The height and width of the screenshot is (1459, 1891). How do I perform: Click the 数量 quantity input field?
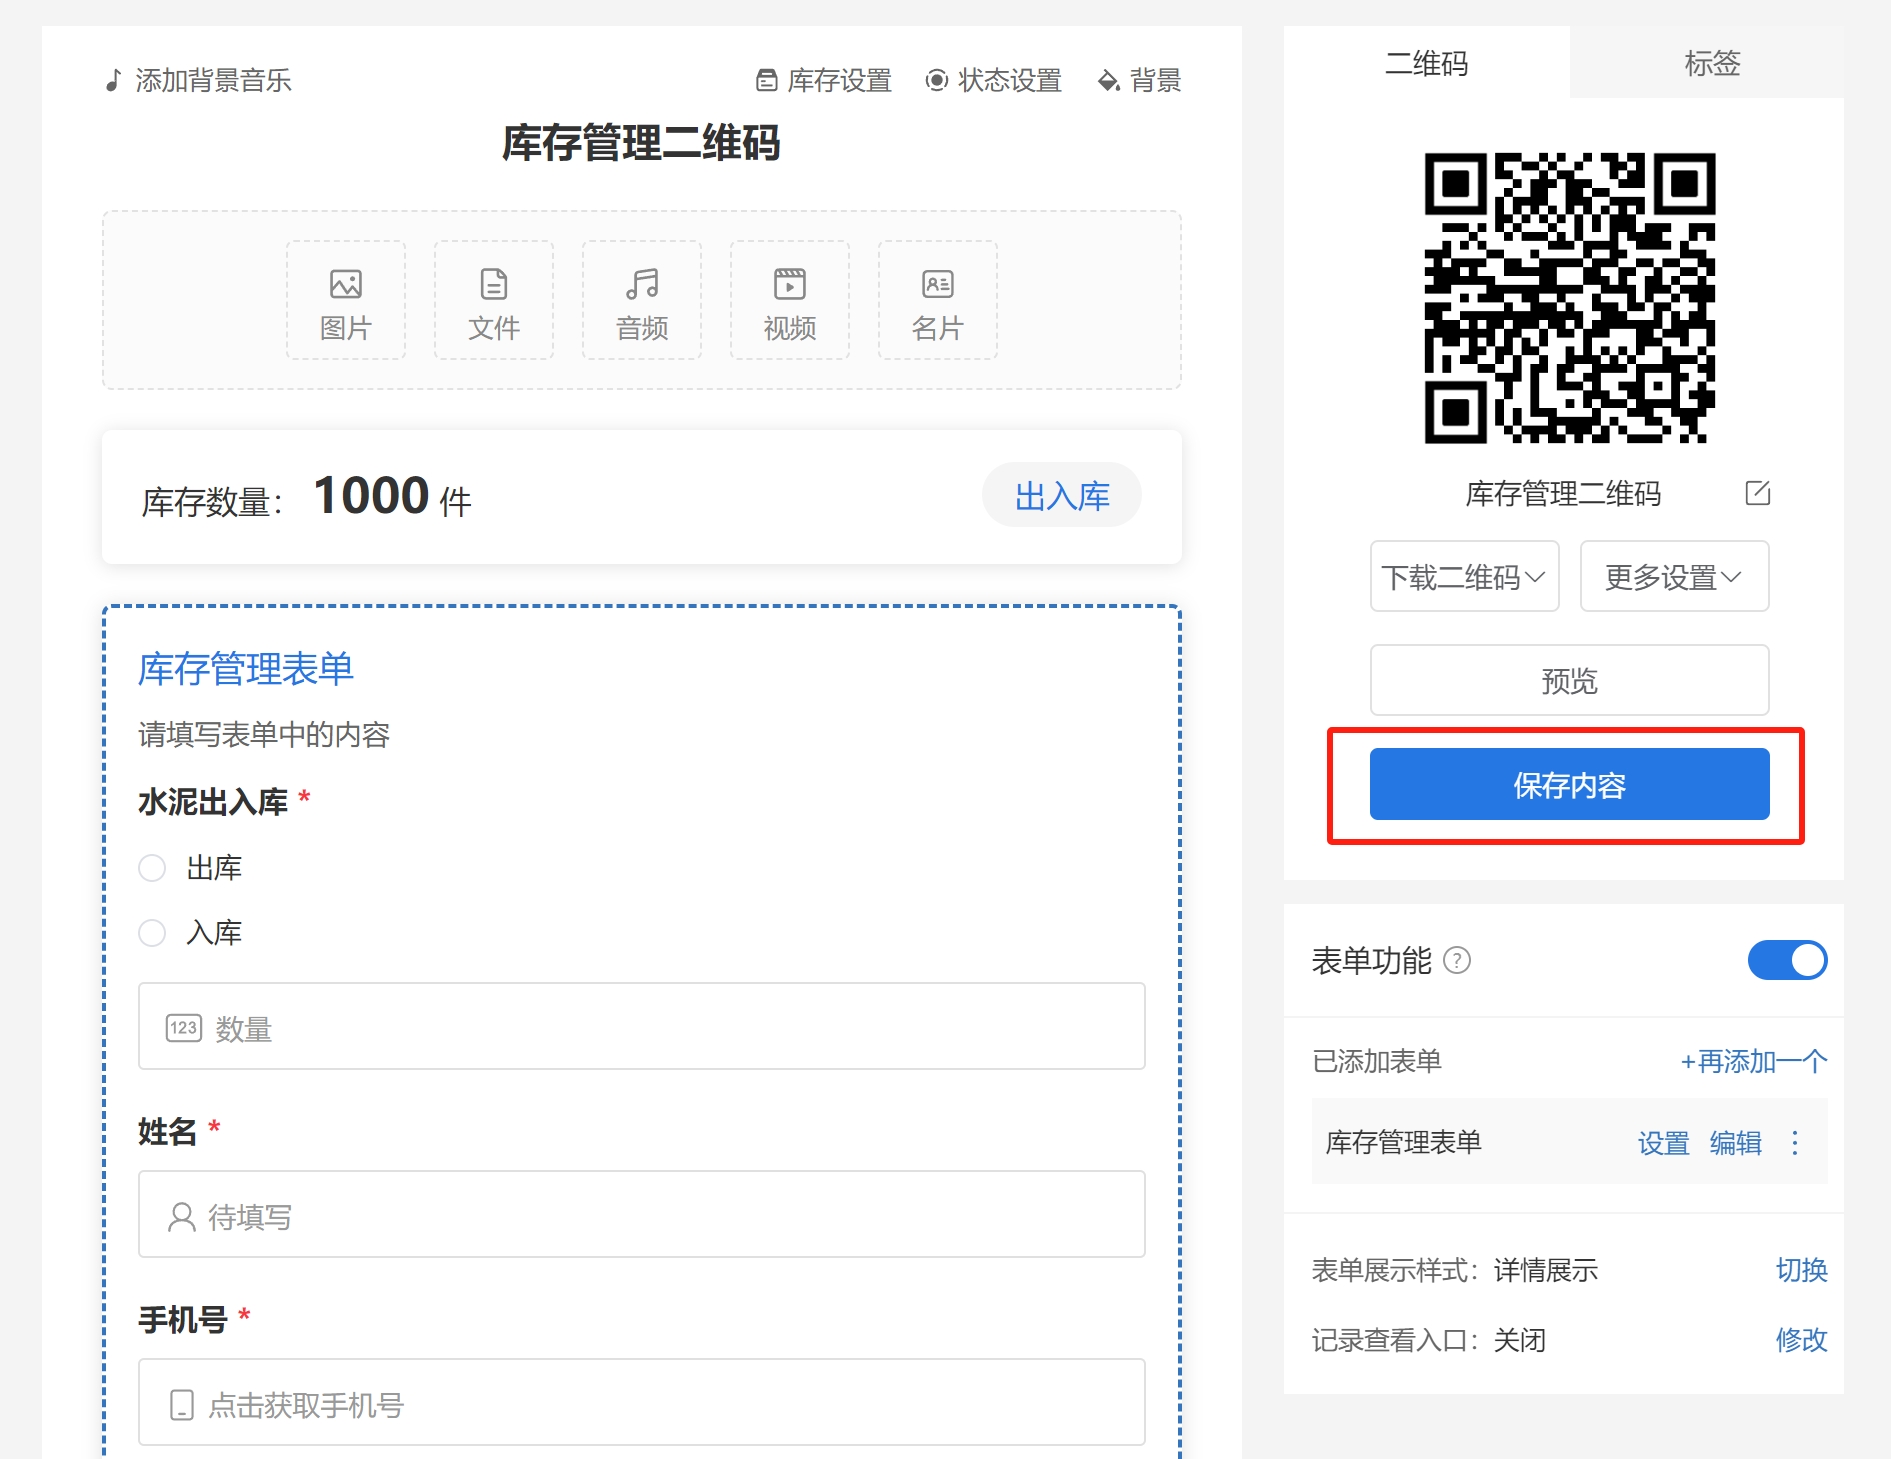coord(642,1027)
